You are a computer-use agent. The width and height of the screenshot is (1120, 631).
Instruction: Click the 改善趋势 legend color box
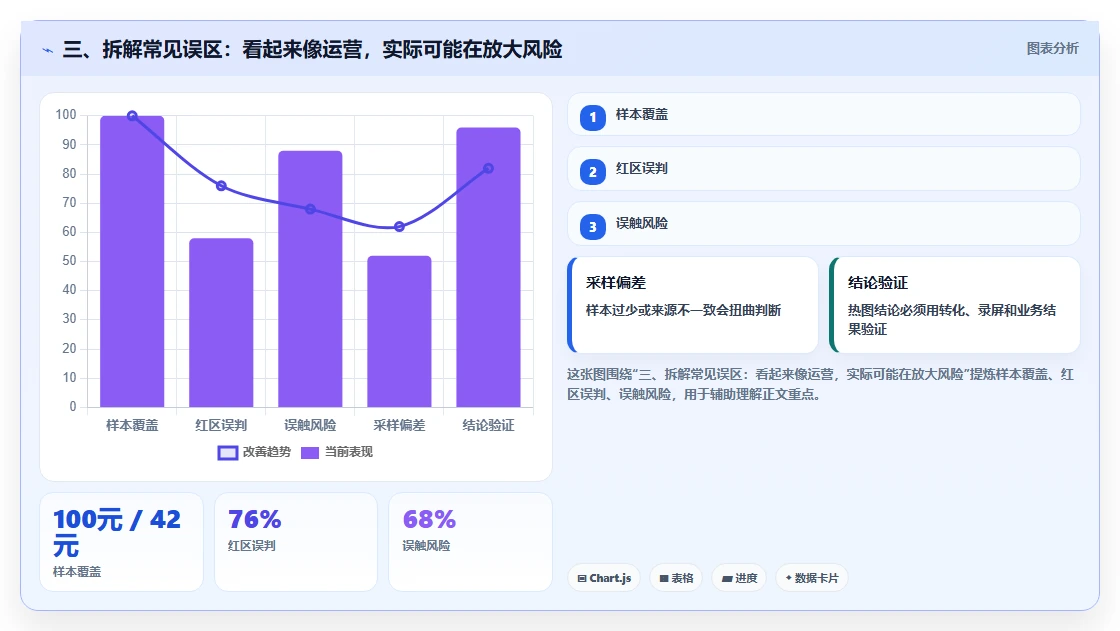(228, 453)
